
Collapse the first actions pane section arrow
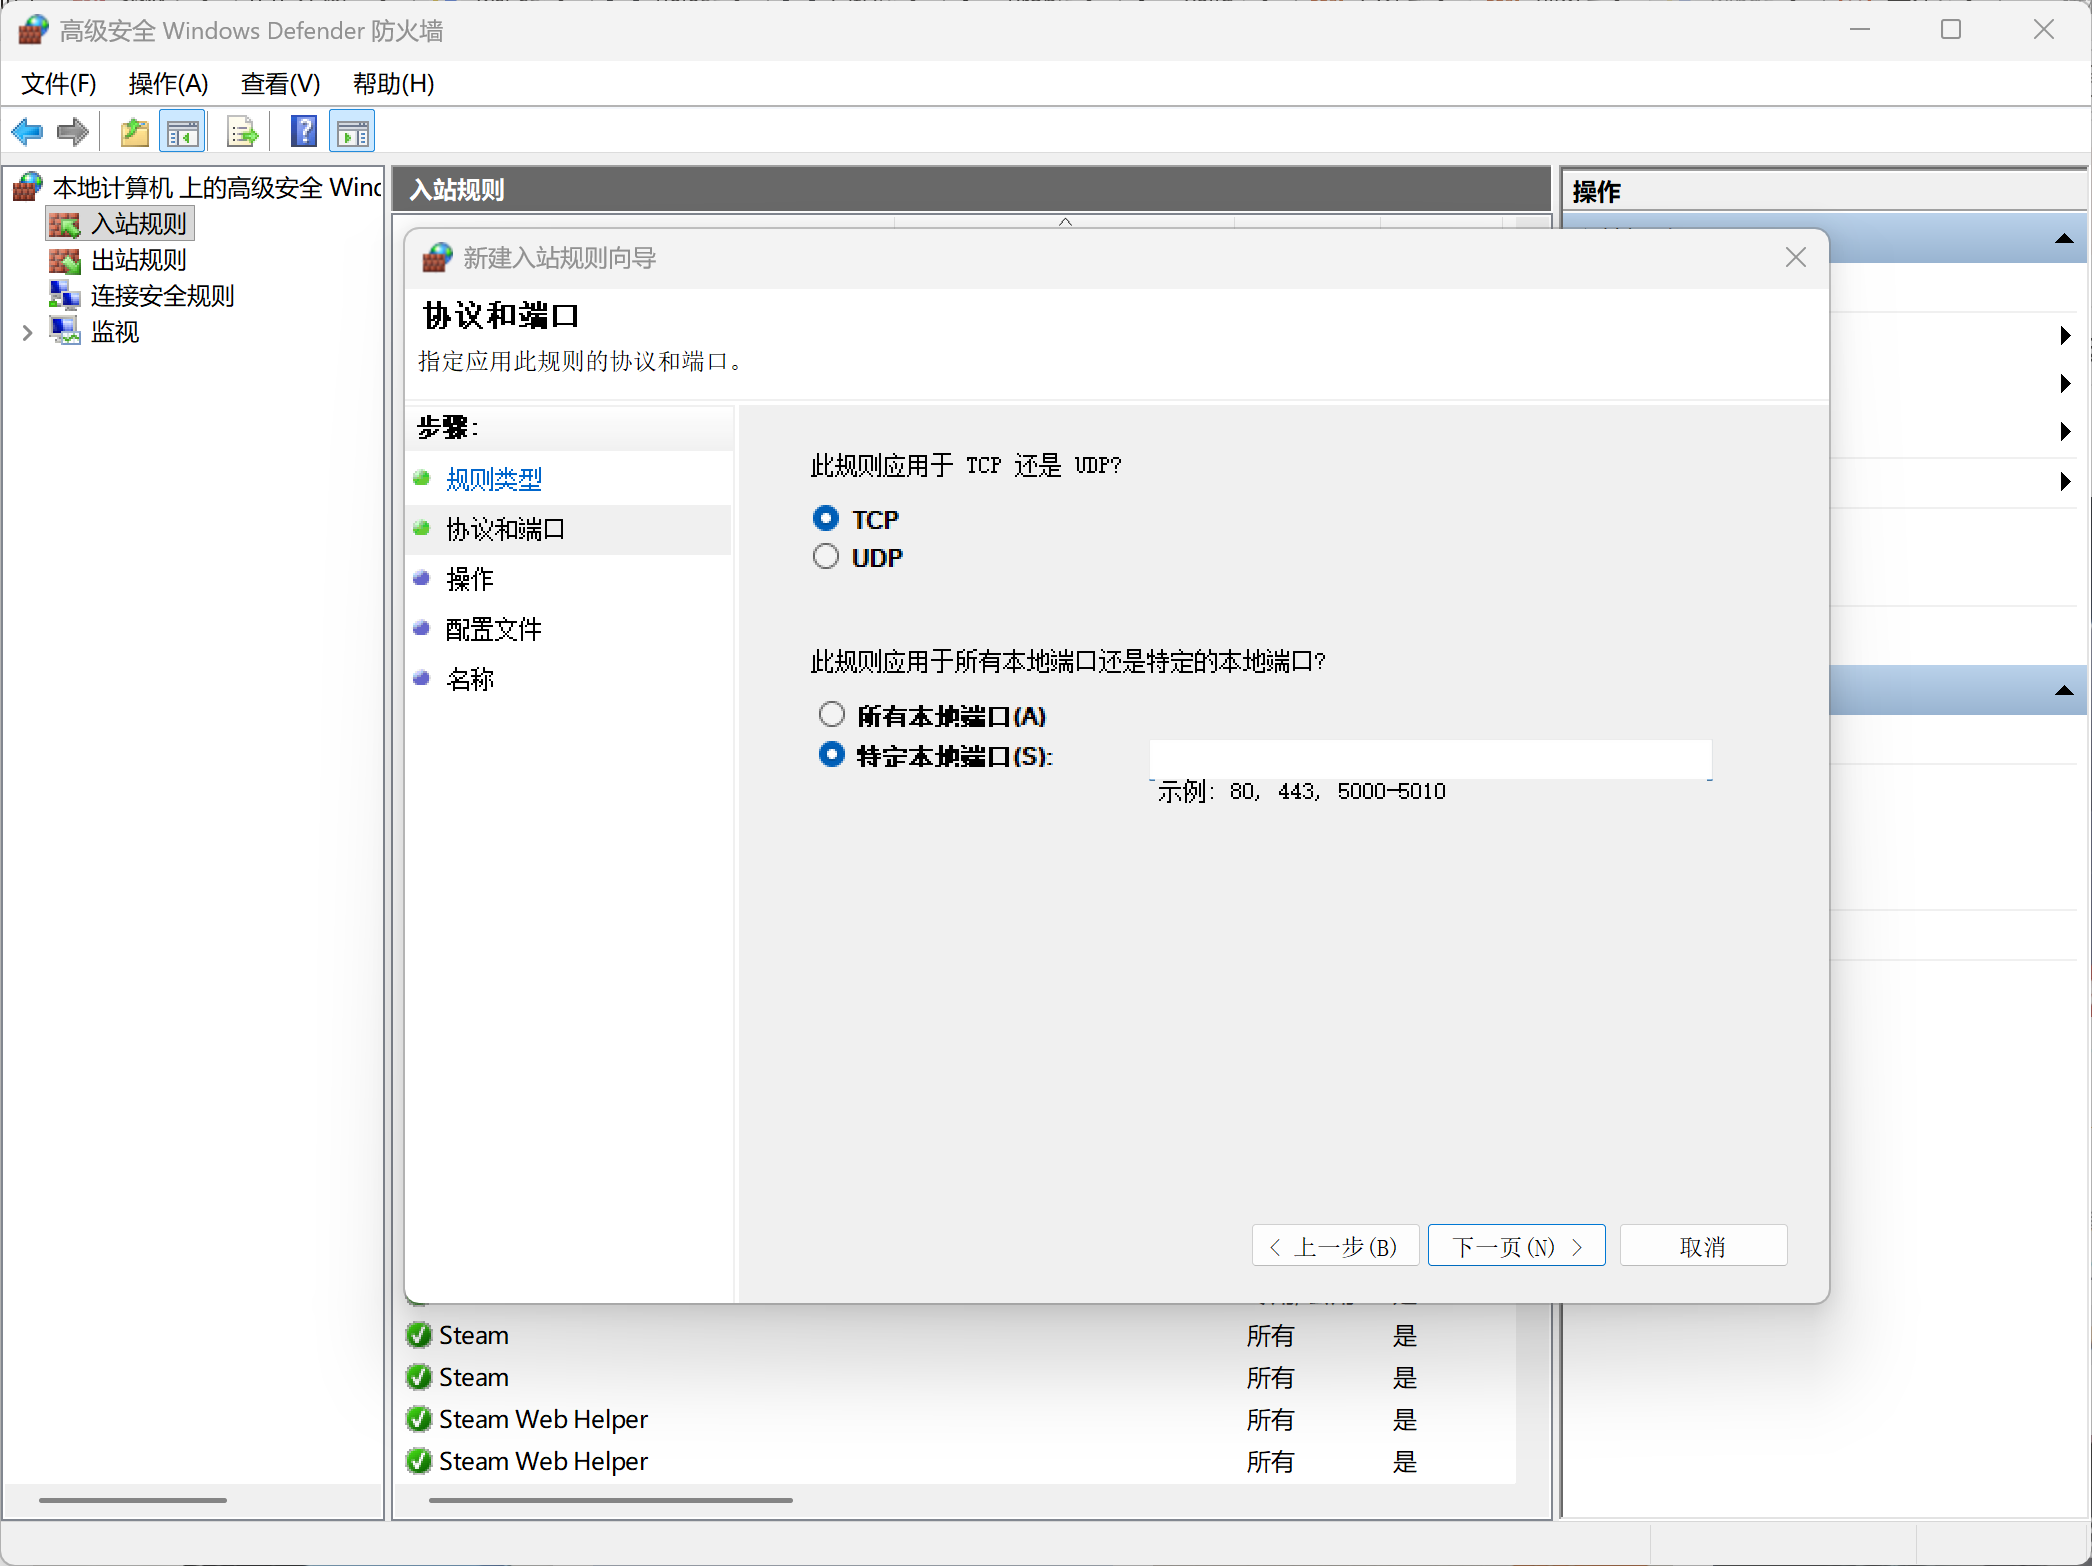point(2064,238)
